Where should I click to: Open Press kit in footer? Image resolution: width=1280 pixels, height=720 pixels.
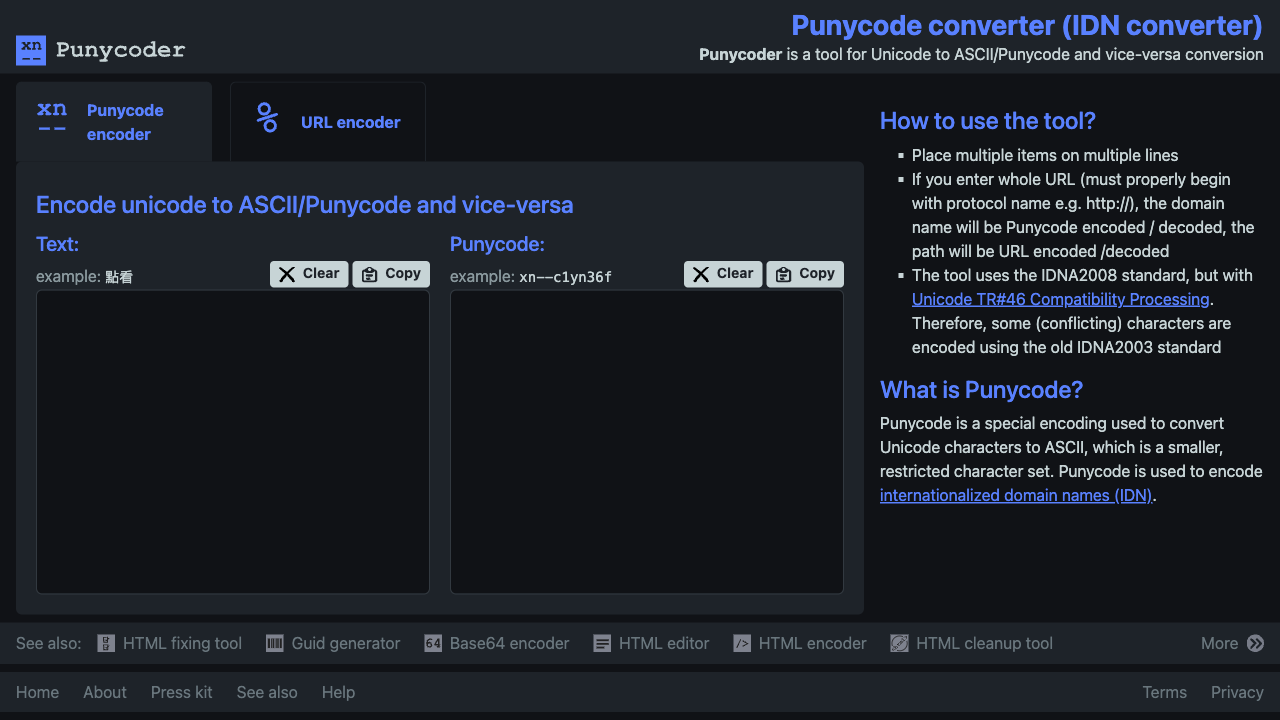click(x=182, y=692)
